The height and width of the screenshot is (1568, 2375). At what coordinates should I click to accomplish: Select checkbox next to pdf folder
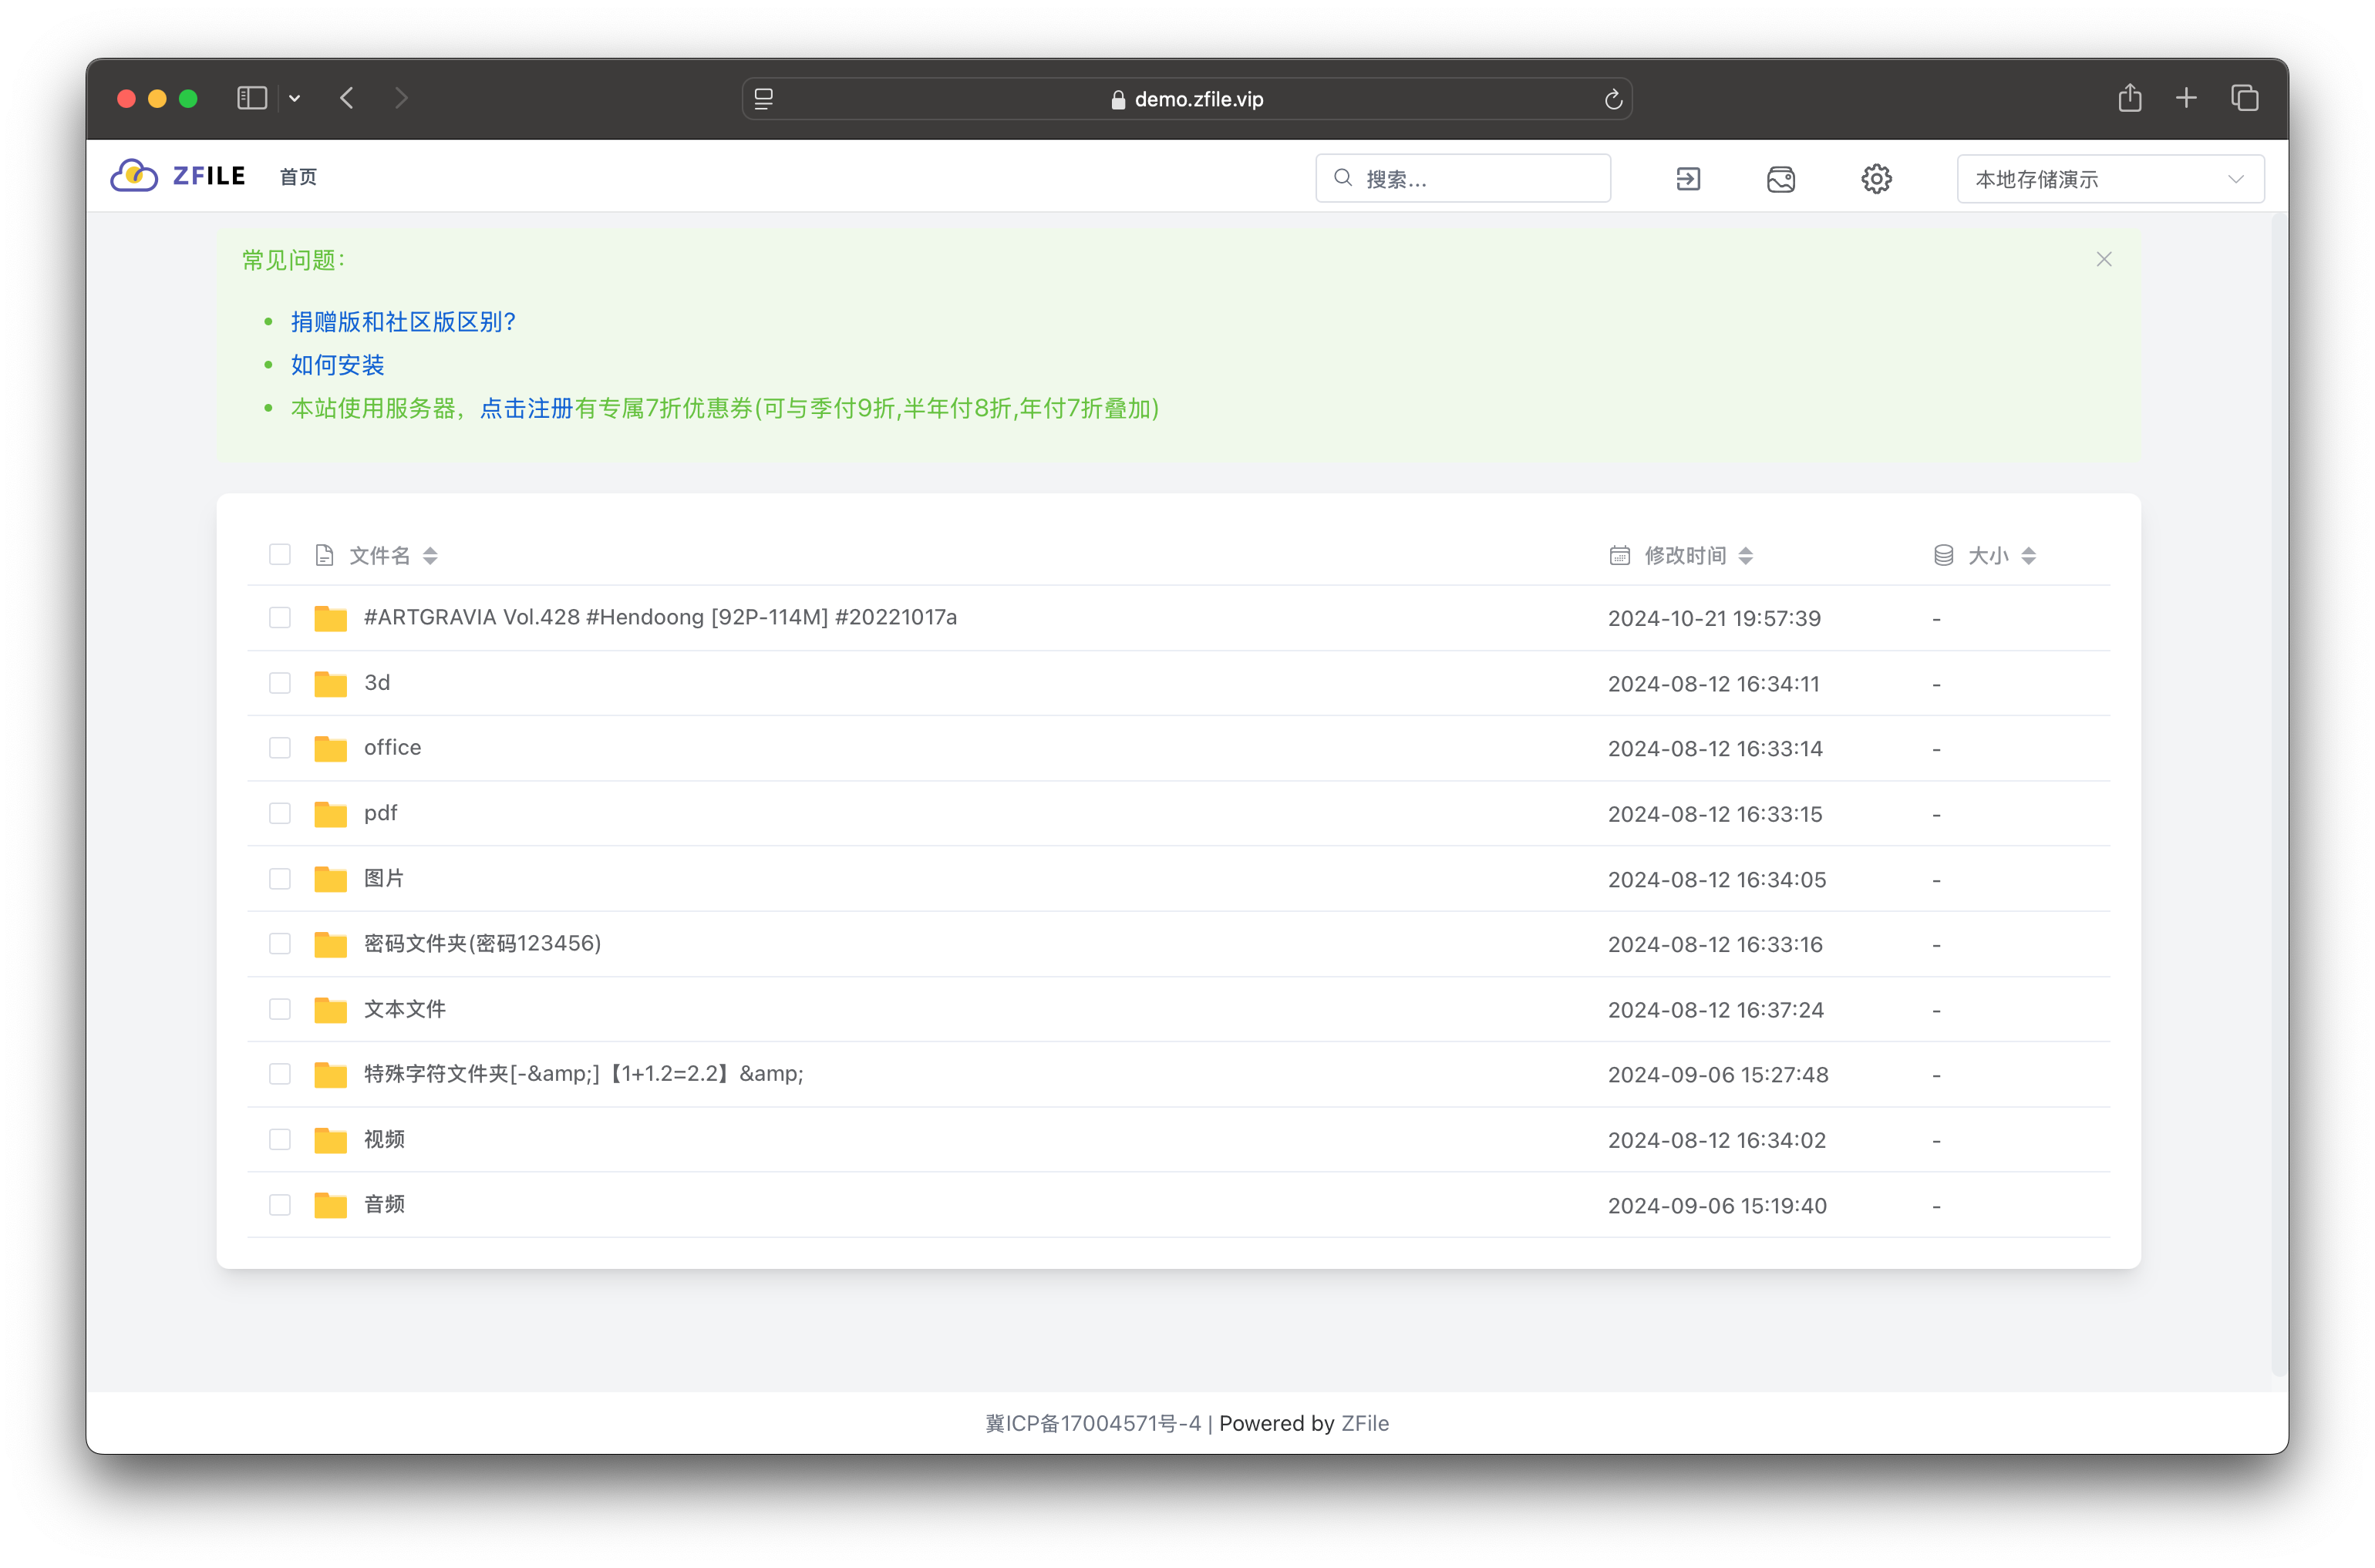click(x=280, y=813)
